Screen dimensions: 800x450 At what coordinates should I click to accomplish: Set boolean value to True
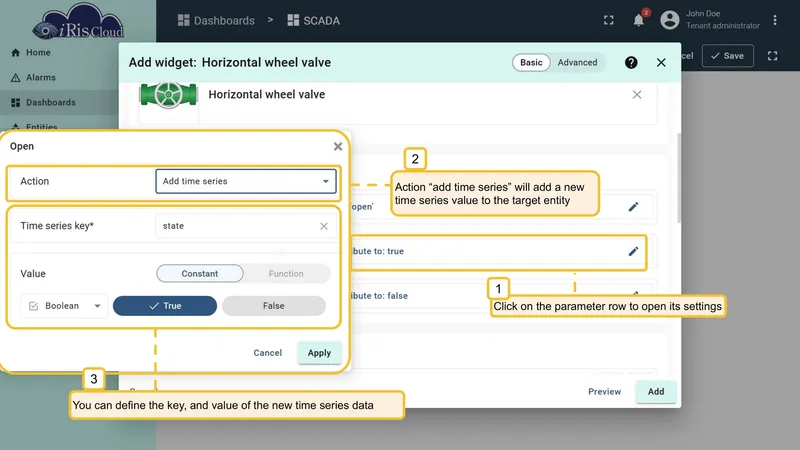pyautogui.click(x=165, y=306)
